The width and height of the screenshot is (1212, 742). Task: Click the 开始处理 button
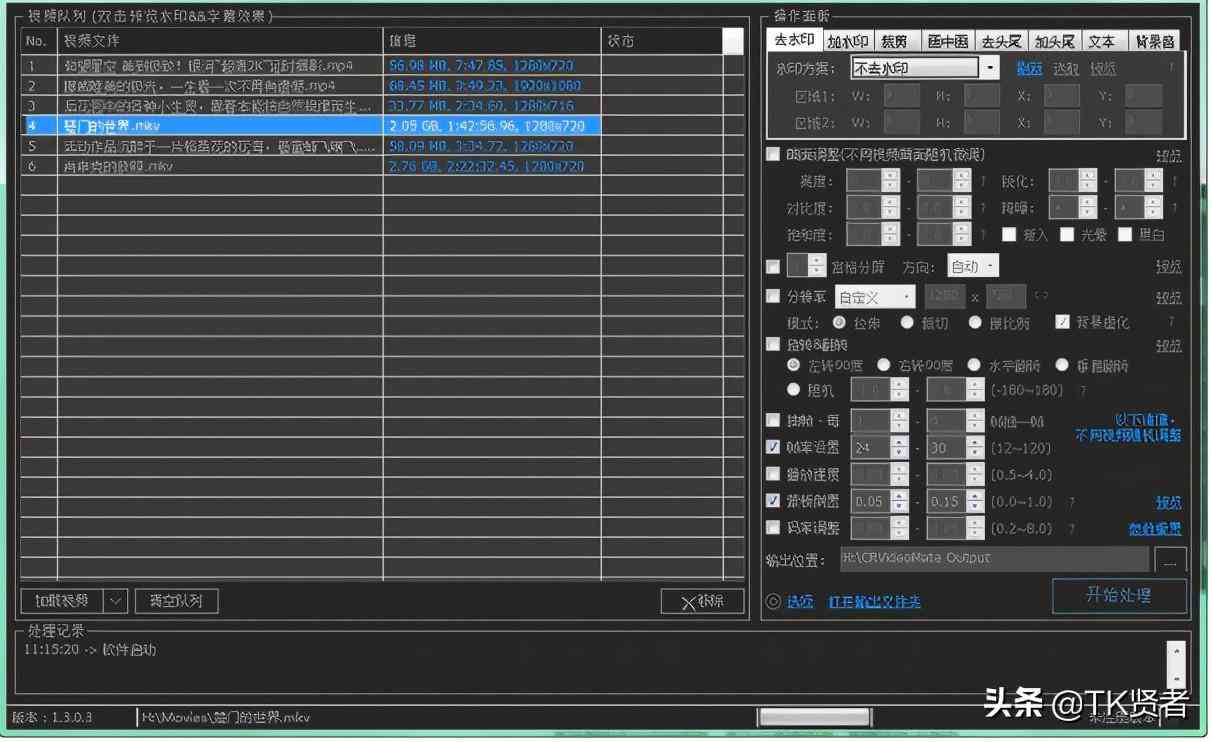tap(1119, 596)
